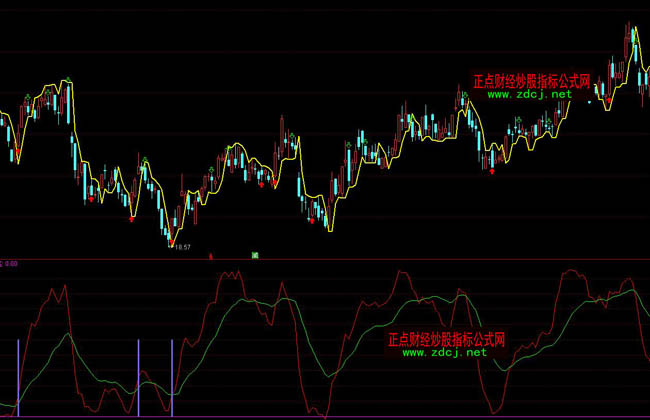Click the small red marker left of green square
650x420 pixels.
point(210,256)
